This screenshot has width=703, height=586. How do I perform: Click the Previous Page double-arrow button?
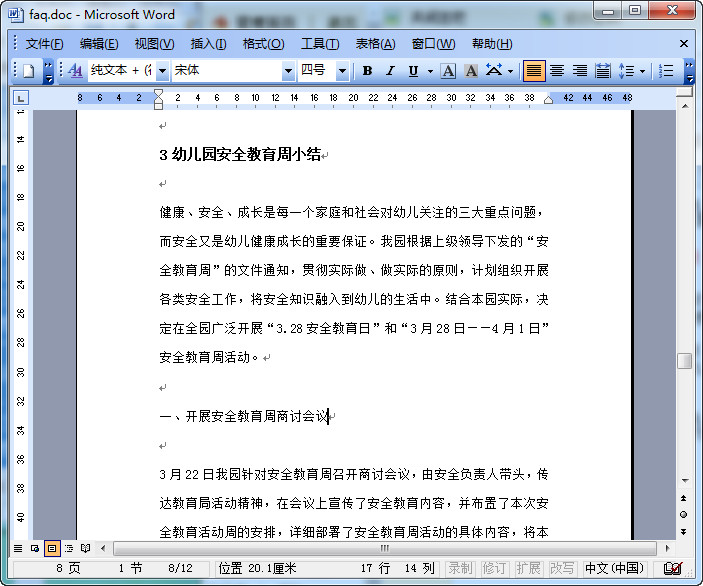point(684,498)
